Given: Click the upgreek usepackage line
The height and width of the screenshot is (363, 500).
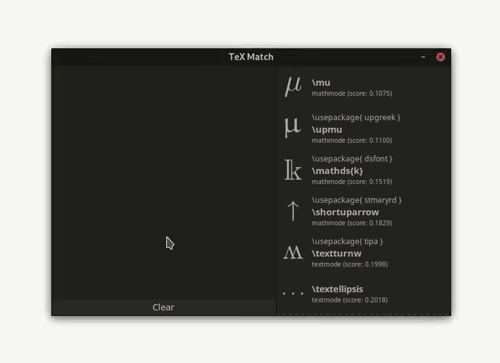Looking at the screenshot, I should click(356, 118).
